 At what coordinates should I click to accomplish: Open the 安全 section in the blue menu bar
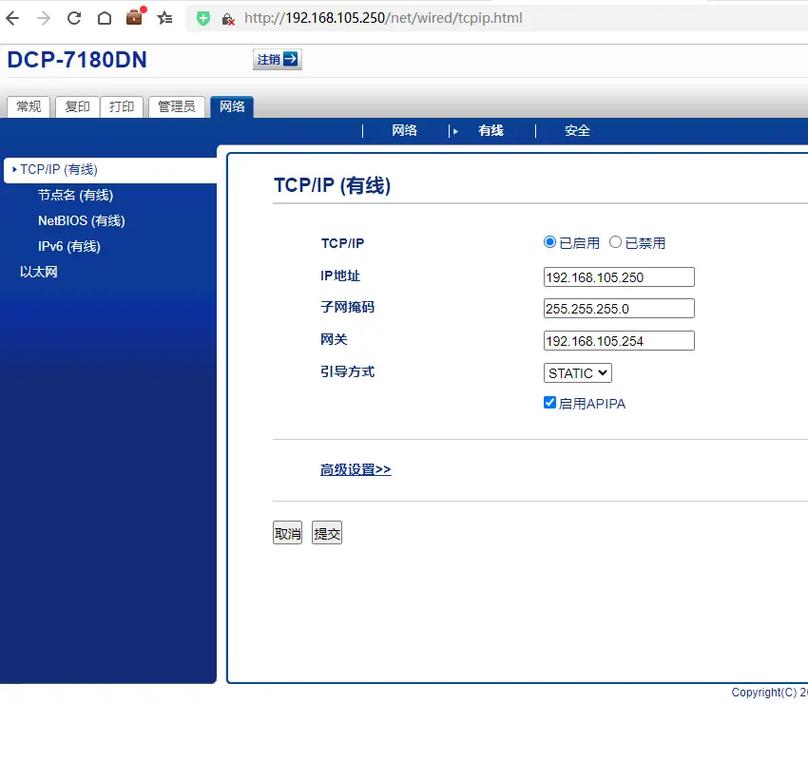coord(578,130)
